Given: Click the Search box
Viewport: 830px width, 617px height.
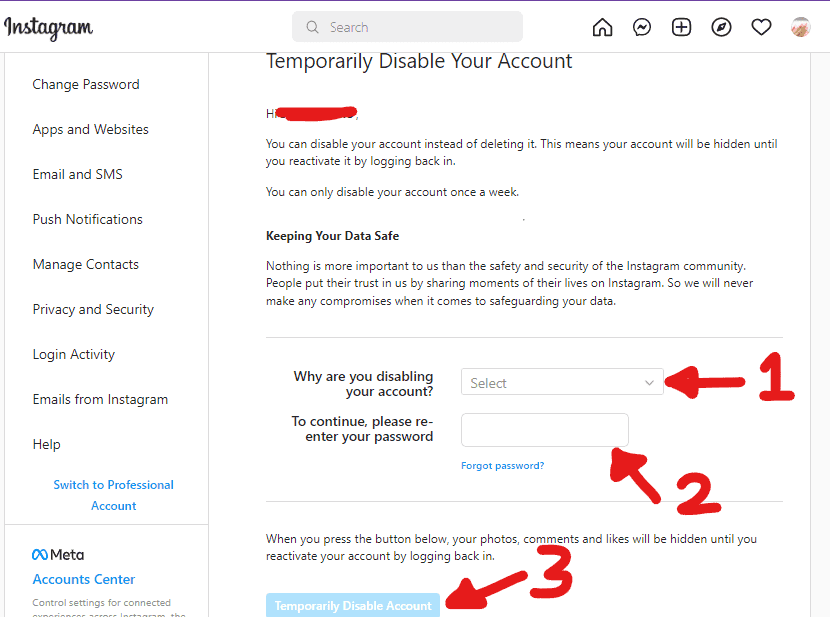Looking at the screenshot, I should click(x=407, y=27).
